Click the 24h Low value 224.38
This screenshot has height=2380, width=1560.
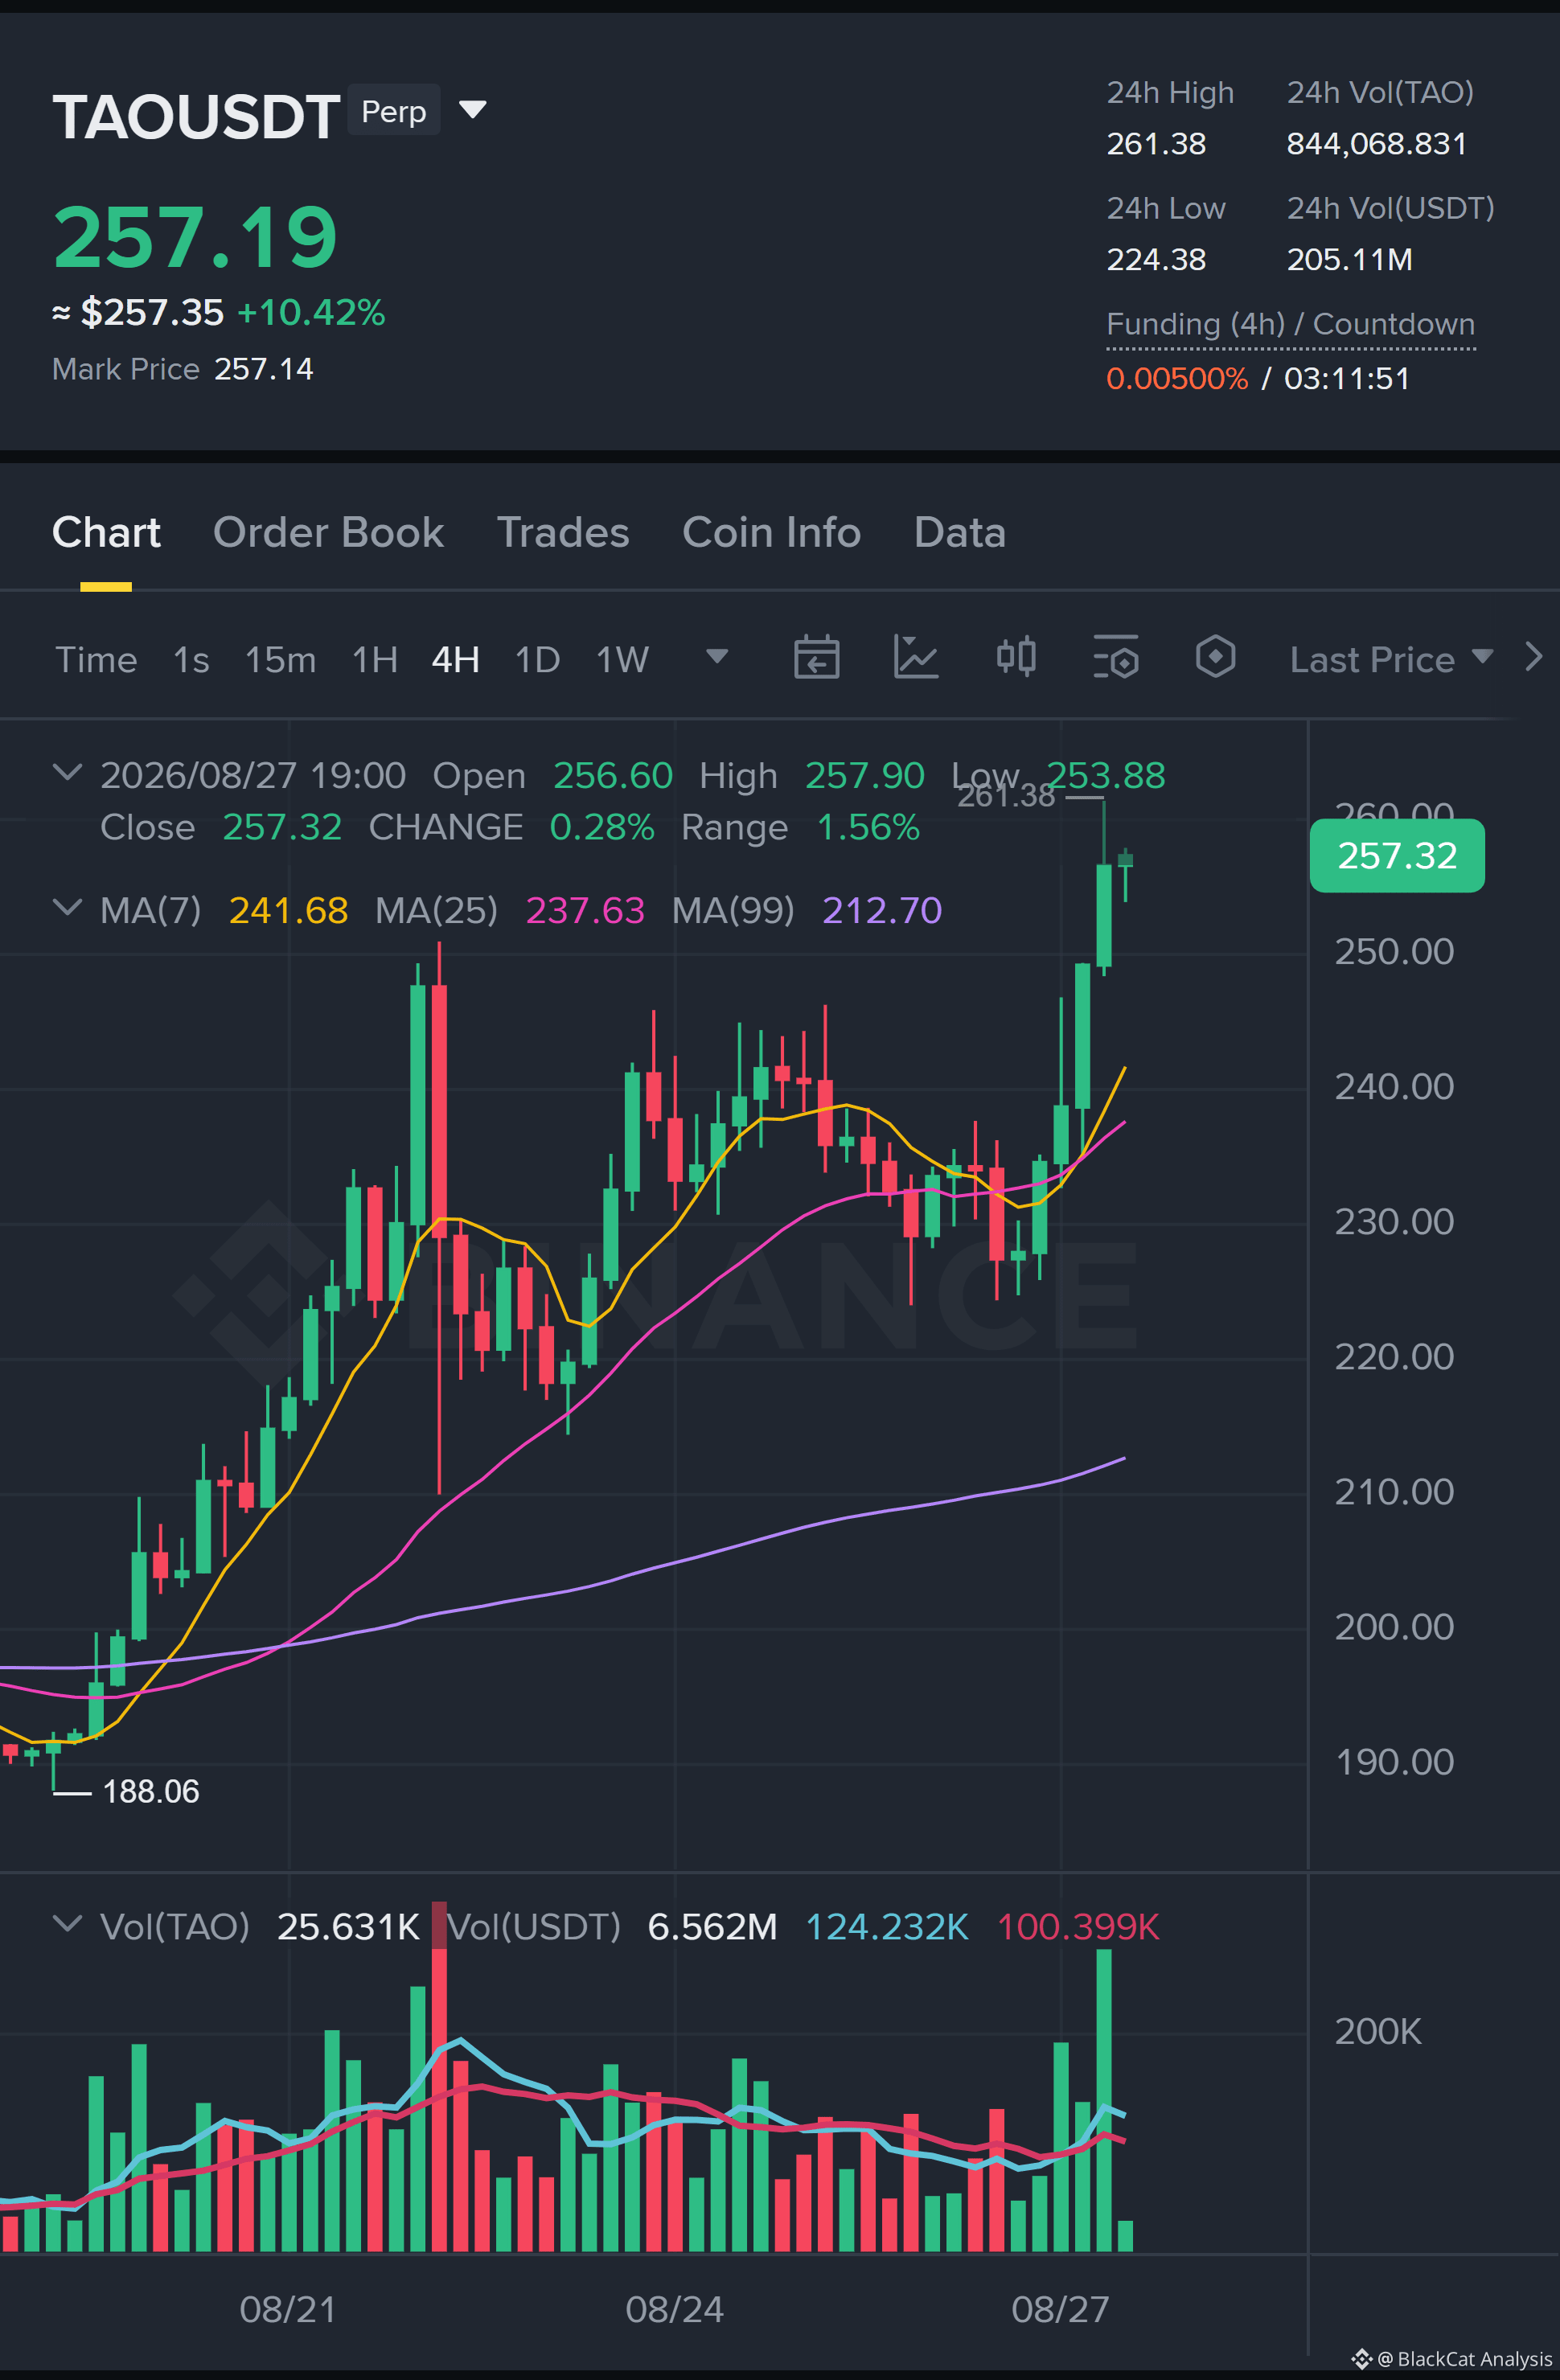pyautogui.click(x=1156, y=260)
